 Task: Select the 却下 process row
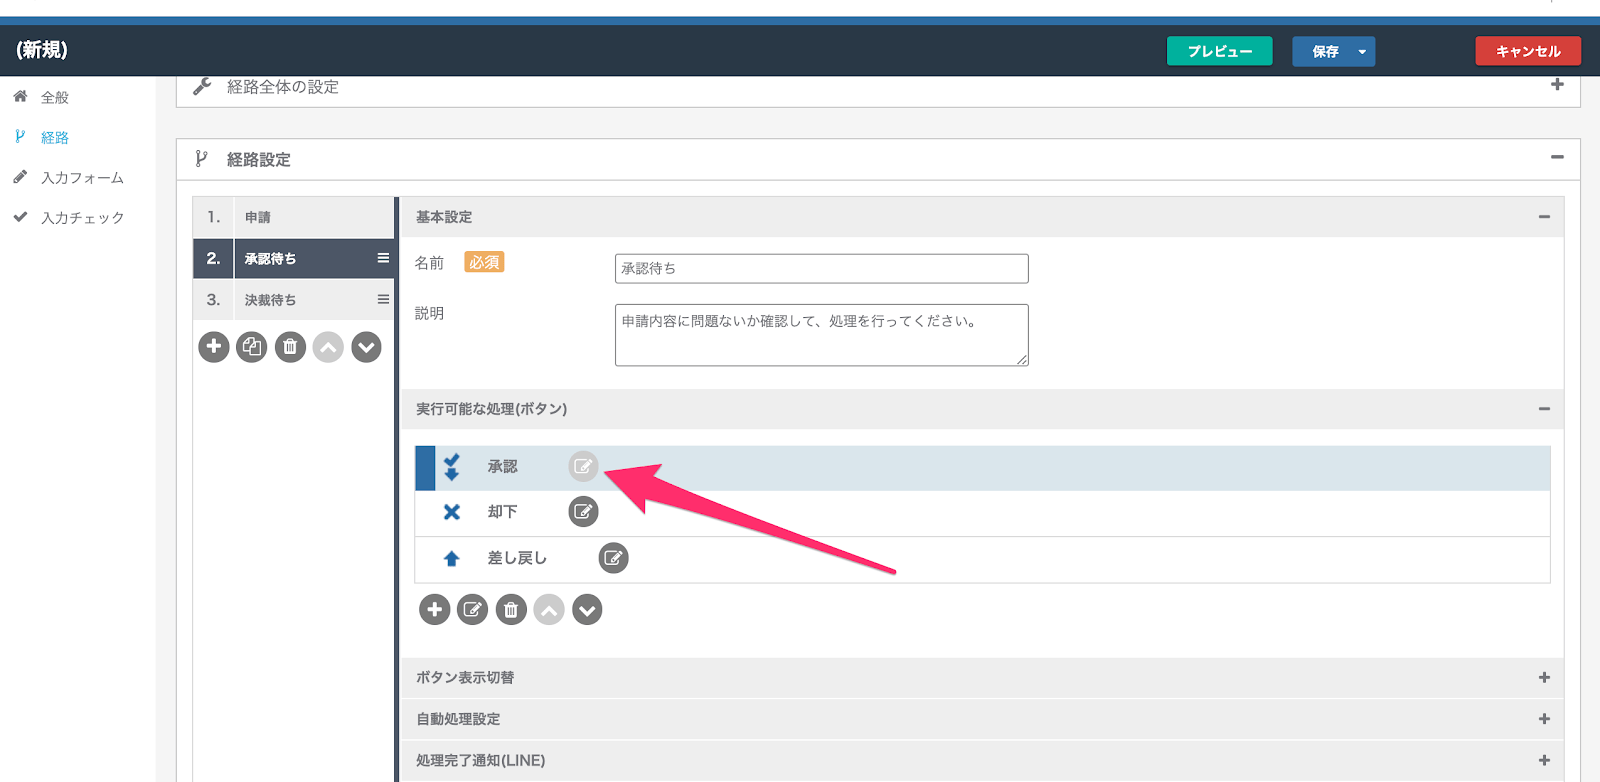tap(982, 513)
